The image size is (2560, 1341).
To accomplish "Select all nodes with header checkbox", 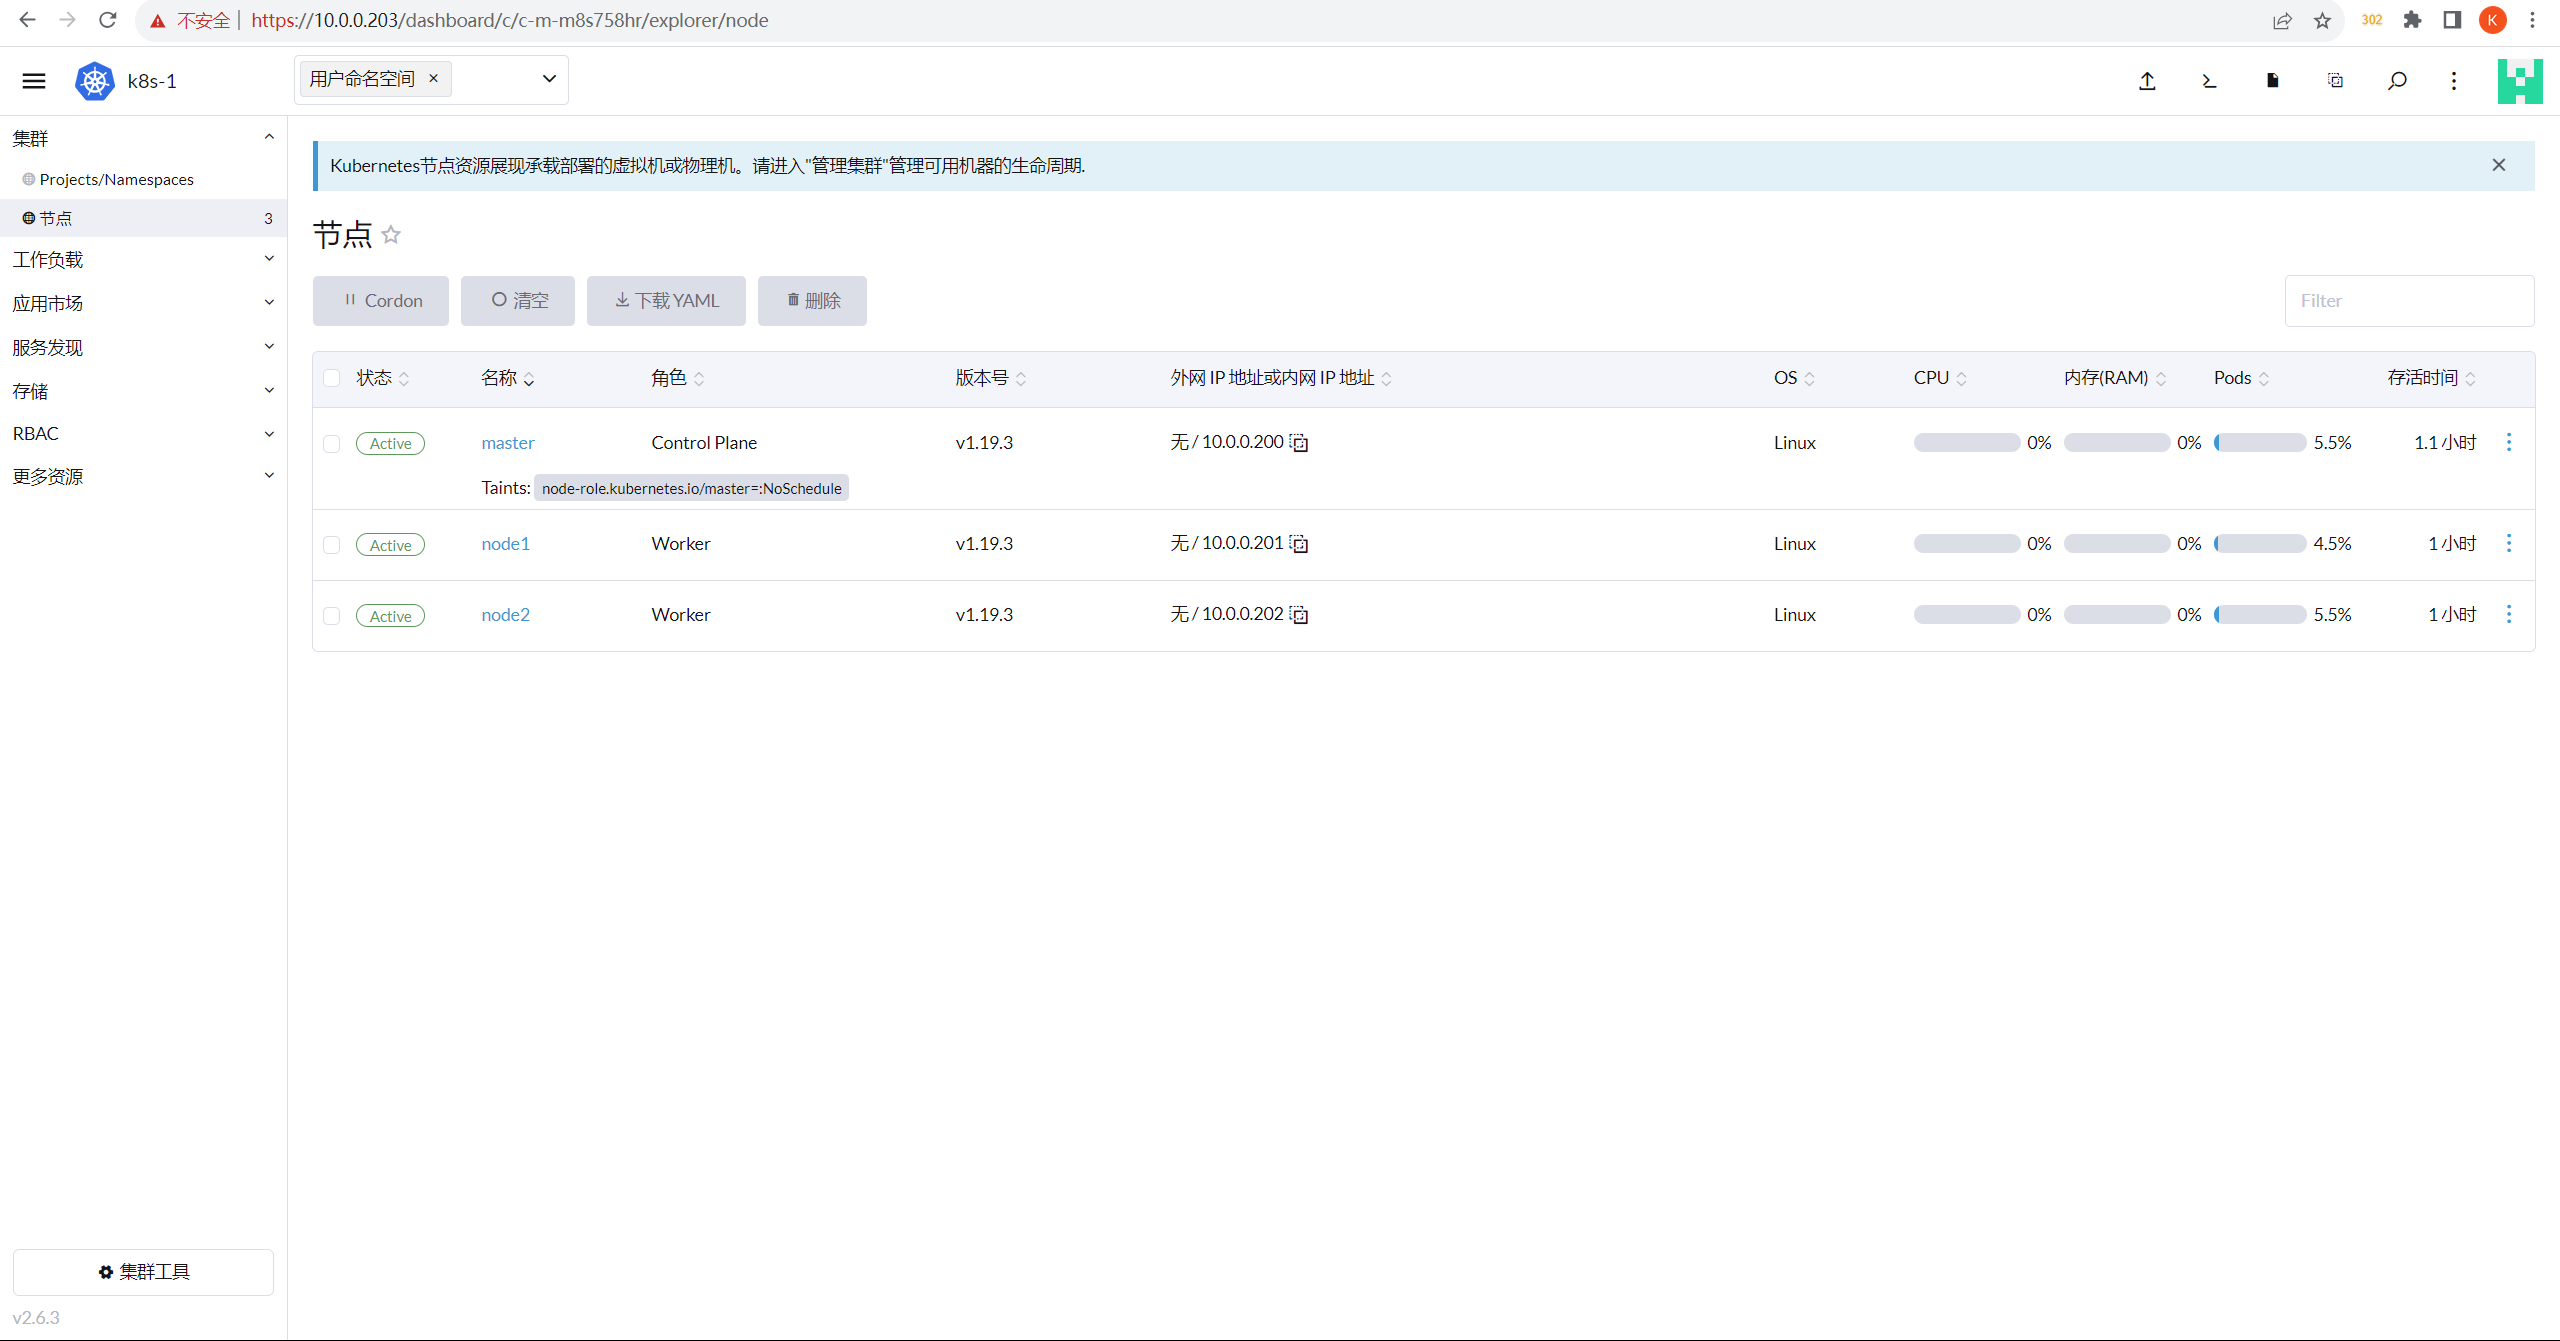I will click(332, 378).
